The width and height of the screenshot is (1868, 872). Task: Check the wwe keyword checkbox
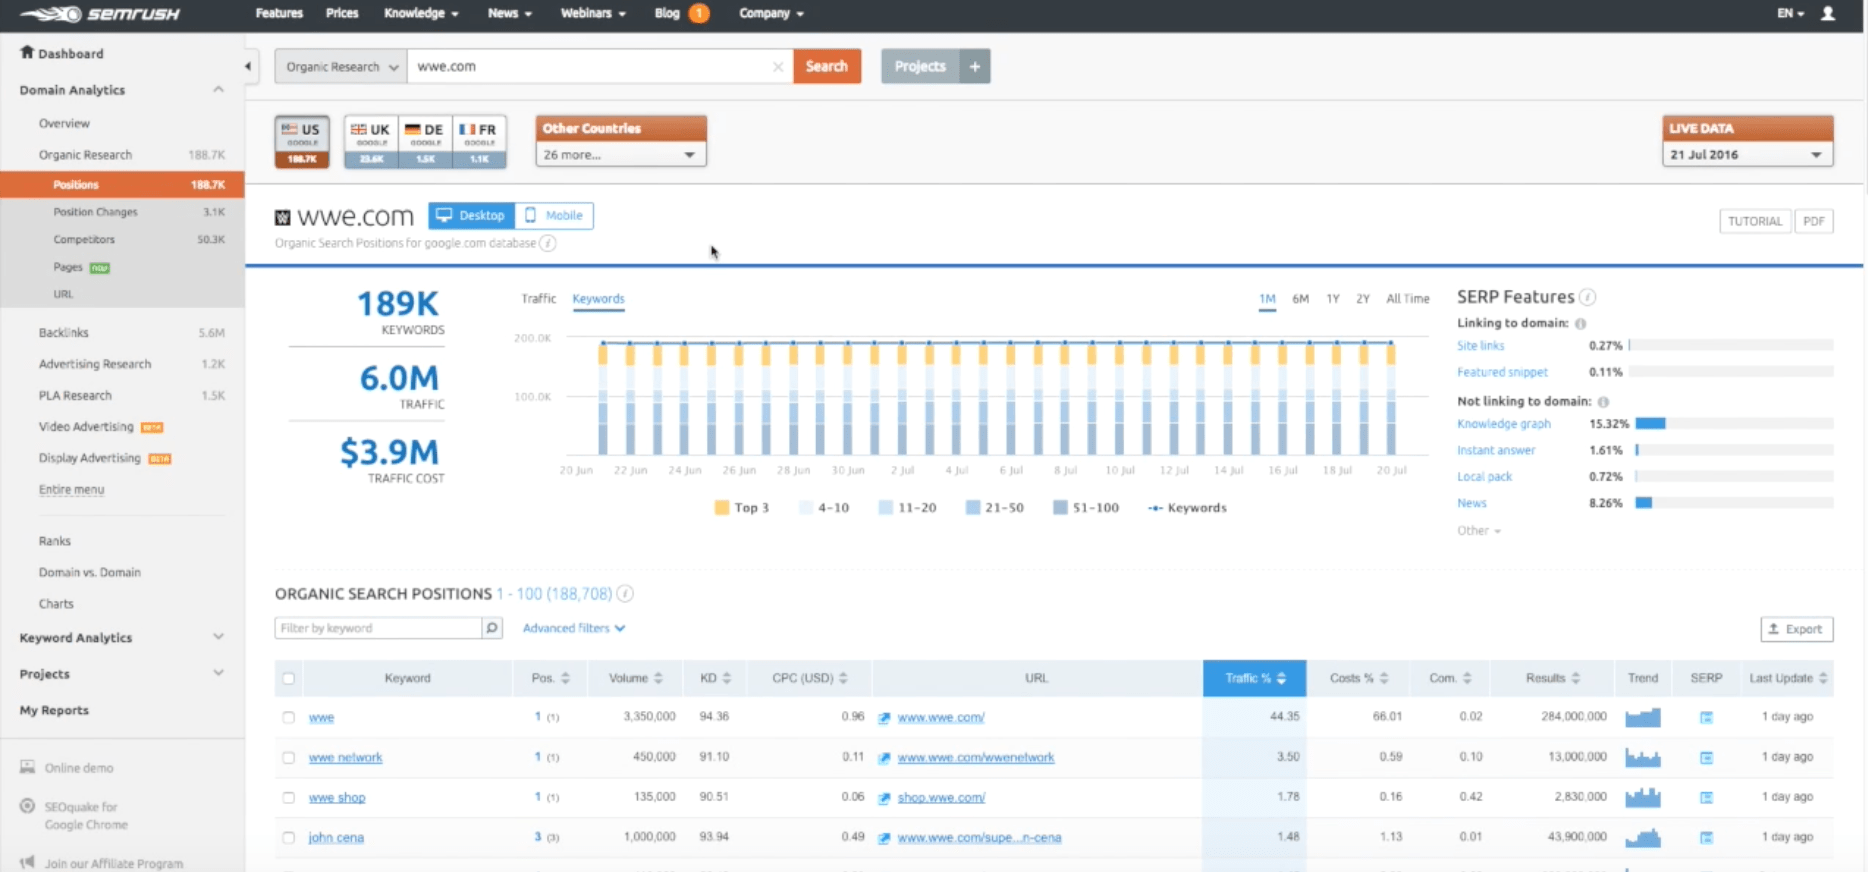click(x=289, y=717)
